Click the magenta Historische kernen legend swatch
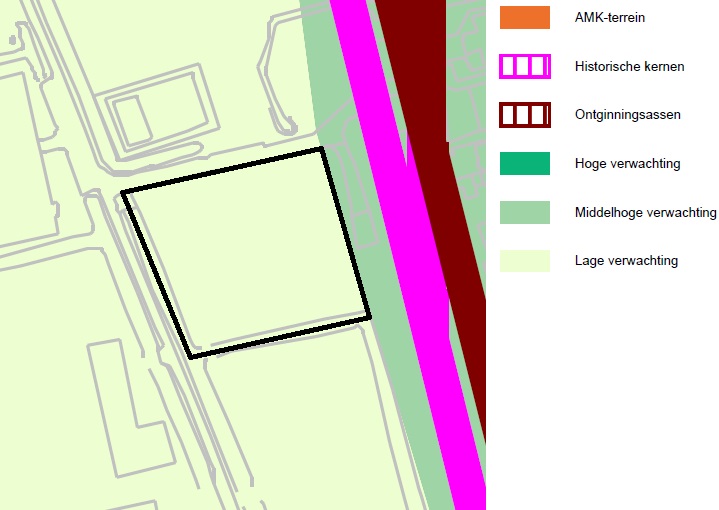This screenshot has width=719, height=510. pyautogui.click(x=525, y=67)
